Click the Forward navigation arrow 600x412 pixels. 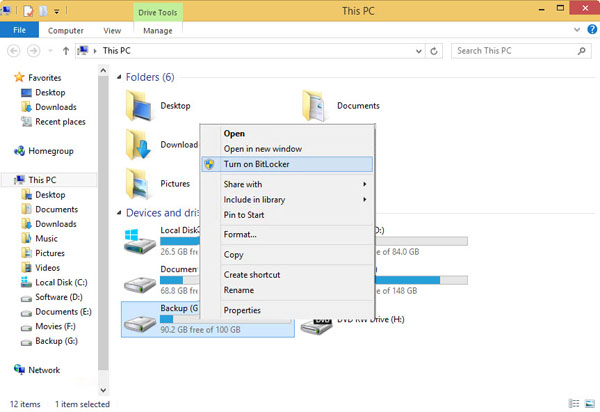click(x=34, y=51)
